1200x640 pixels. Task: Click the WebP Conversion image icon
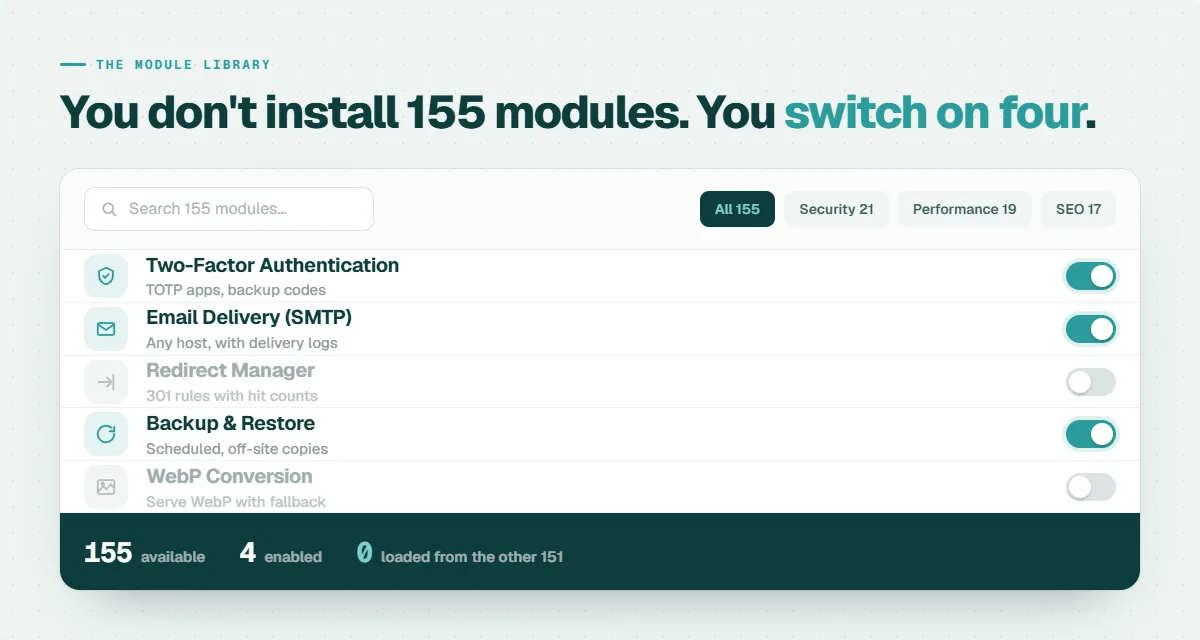click(106, 487)
